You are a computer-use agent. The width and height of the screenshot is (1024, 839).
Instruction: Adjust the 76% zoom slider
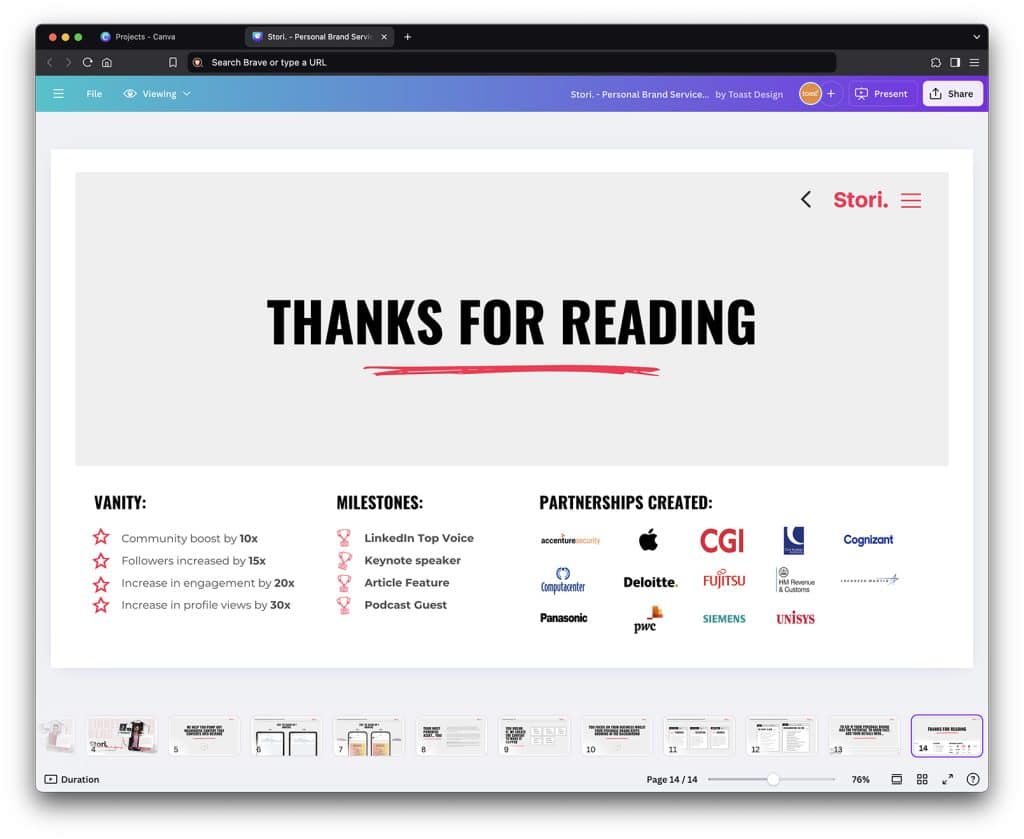pyautogui.click(x=772, y=779)
